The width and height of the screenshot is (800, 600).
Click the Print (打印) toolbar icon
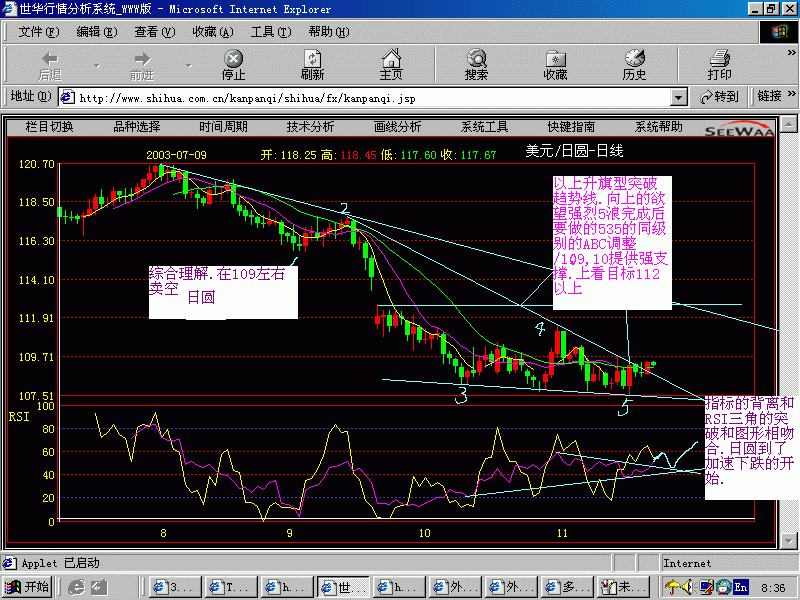coord(719,59)
